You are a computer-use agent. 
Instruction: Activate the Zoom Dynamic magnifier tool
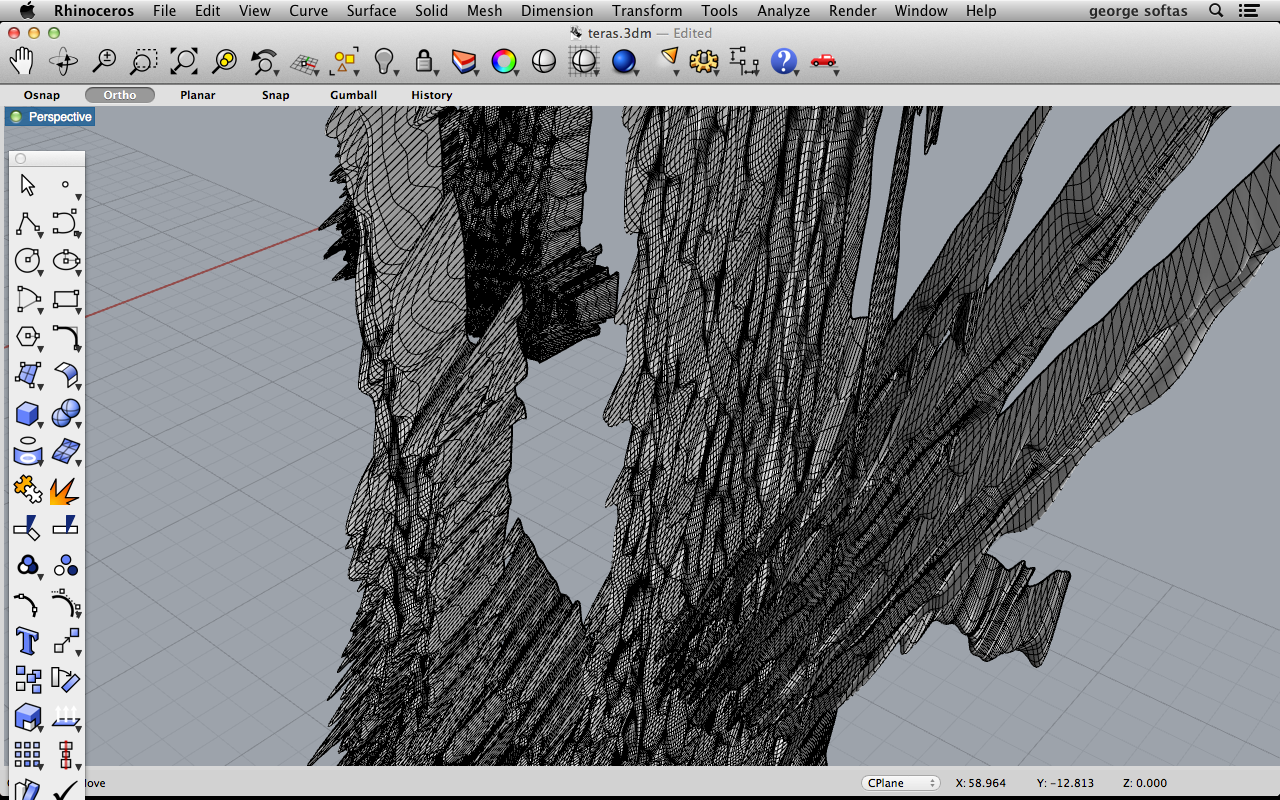pyautogui.click(x=104, y=62)
